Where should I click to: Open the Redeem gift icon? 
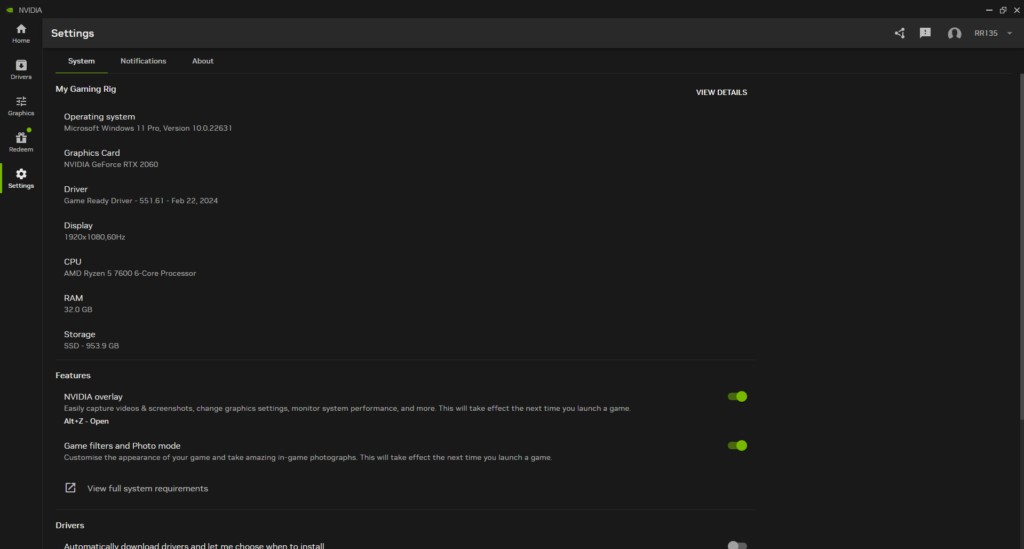[21, 141]
